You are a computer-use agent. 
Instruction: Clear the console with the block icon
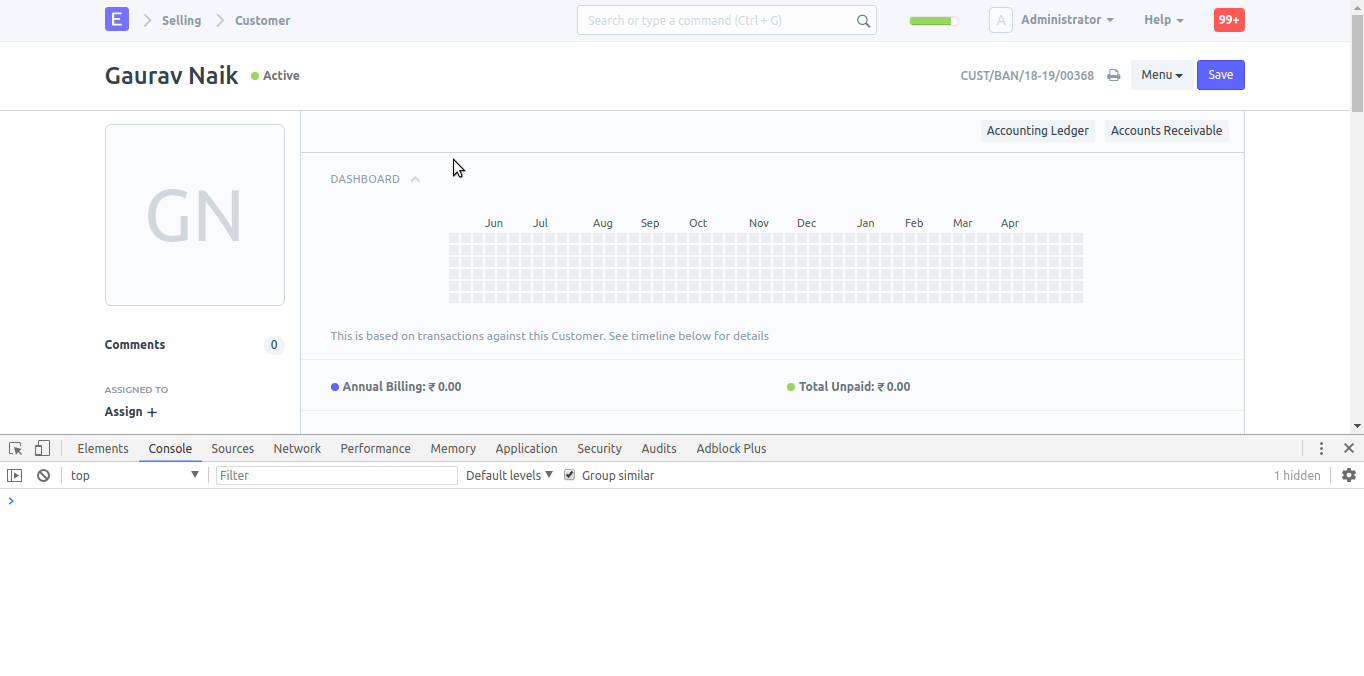[x=43, y=474]
